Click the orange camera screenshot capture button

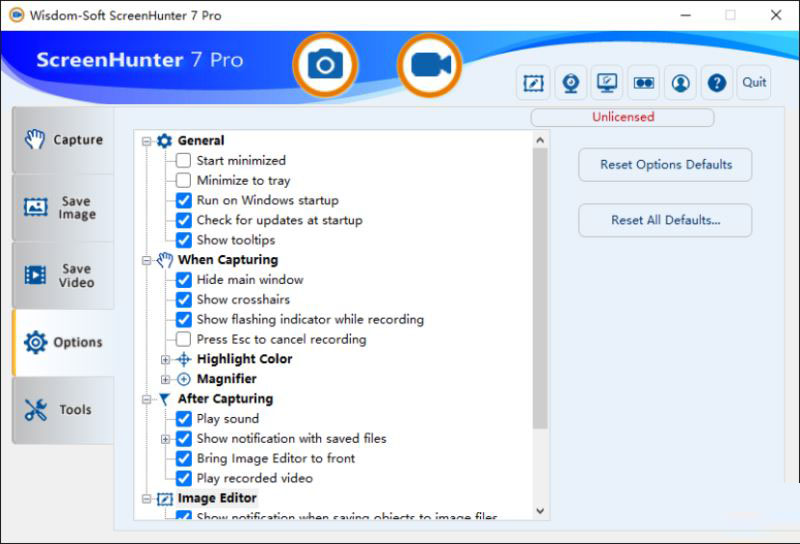[x=325, y=65]
